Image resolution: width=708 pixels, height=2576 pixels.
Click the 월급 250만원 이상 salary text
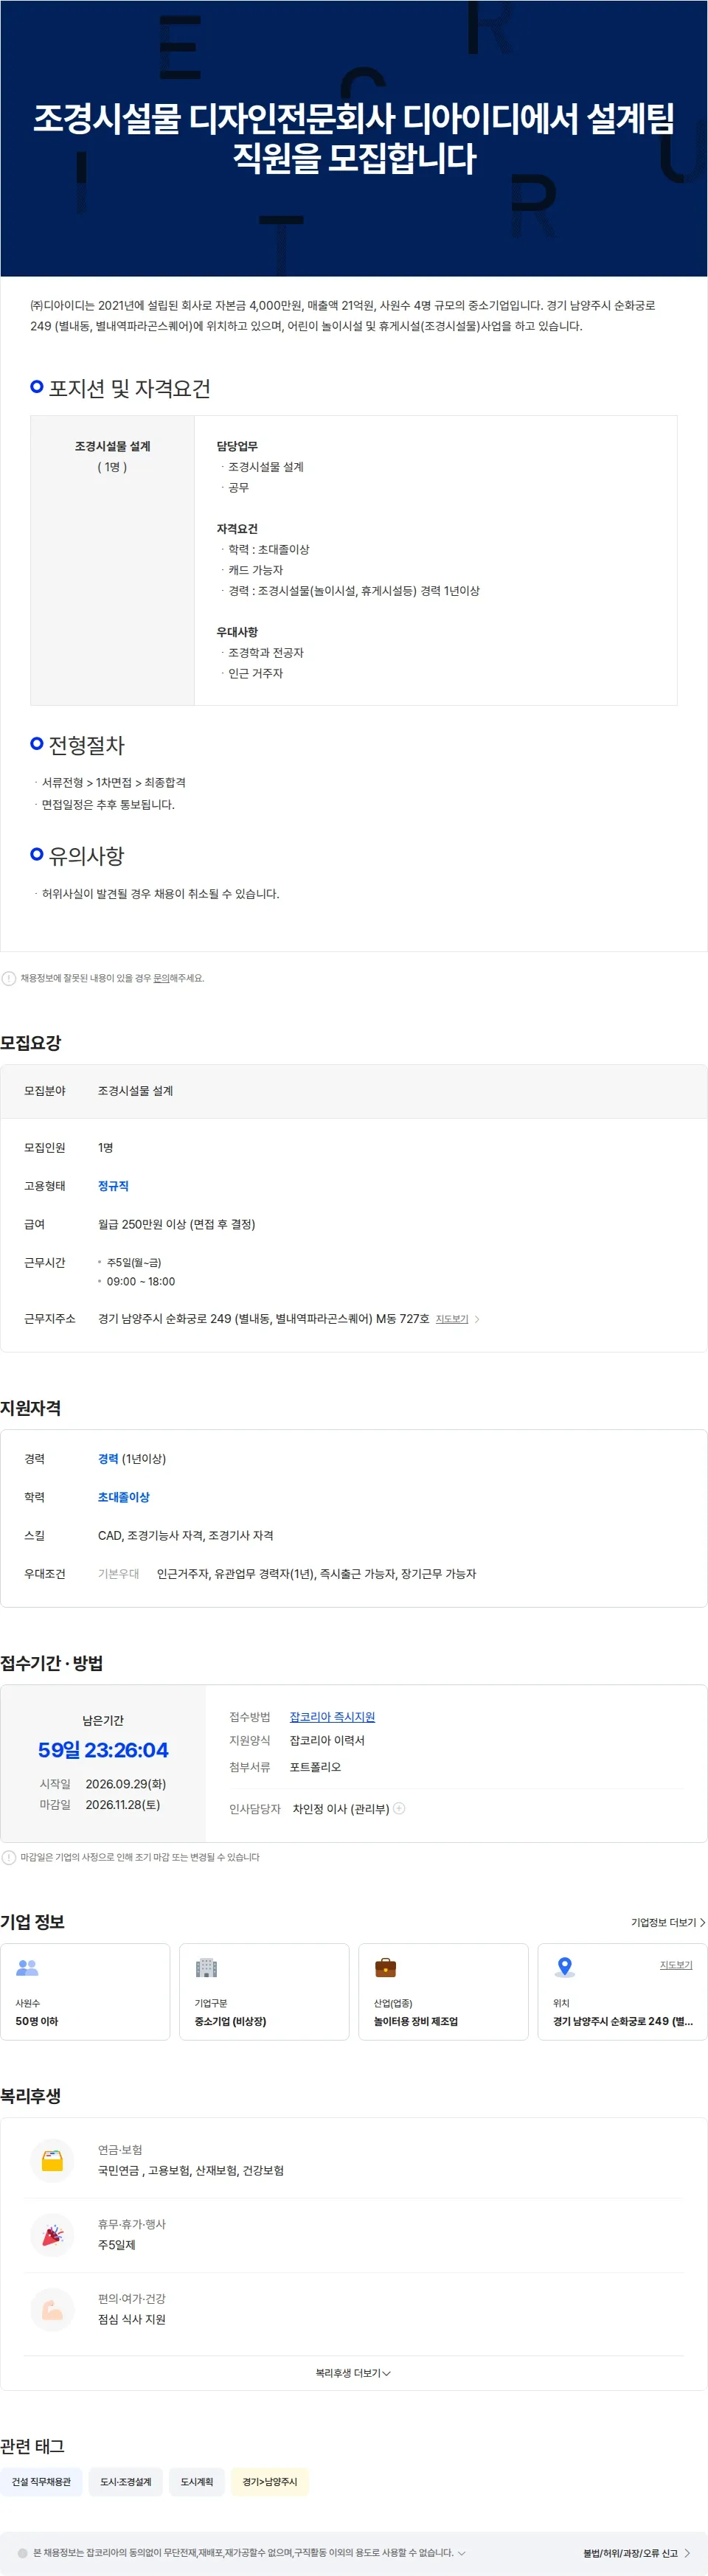(177, 1224)
